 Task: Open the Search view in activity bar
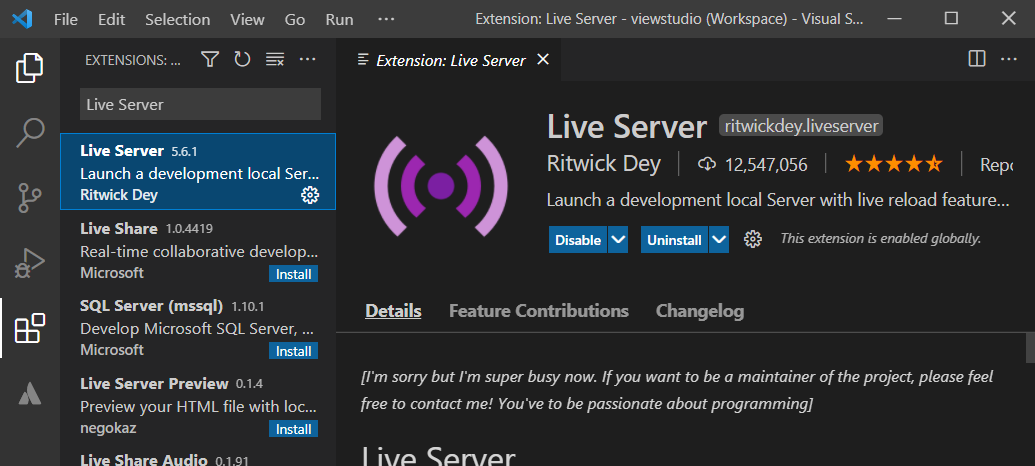click(30, 133)
